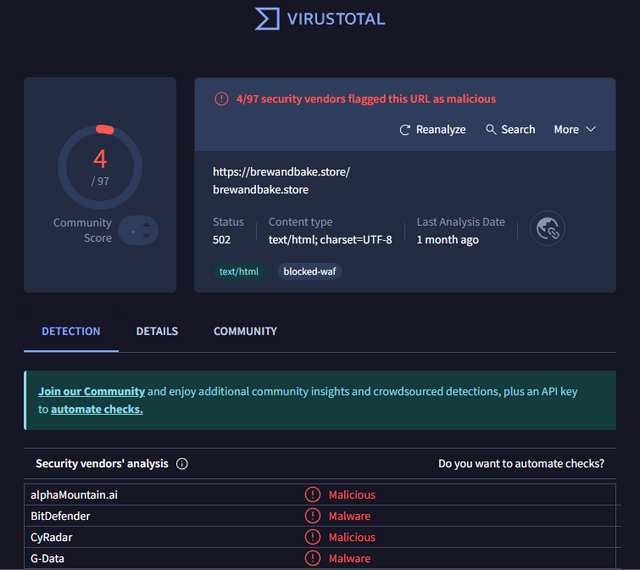Screen dimensions: 640x570
Task: Select the alphaMountain.ai vendor name
Action: [74, 495]
